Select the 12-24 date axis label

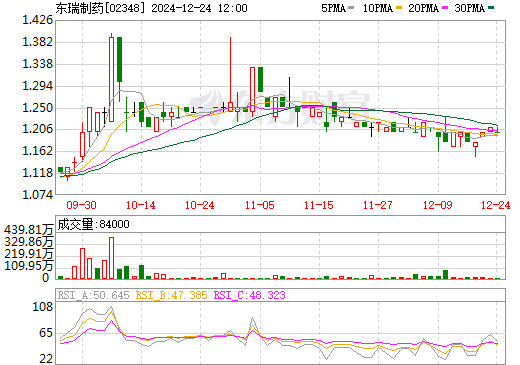[496, 205]
